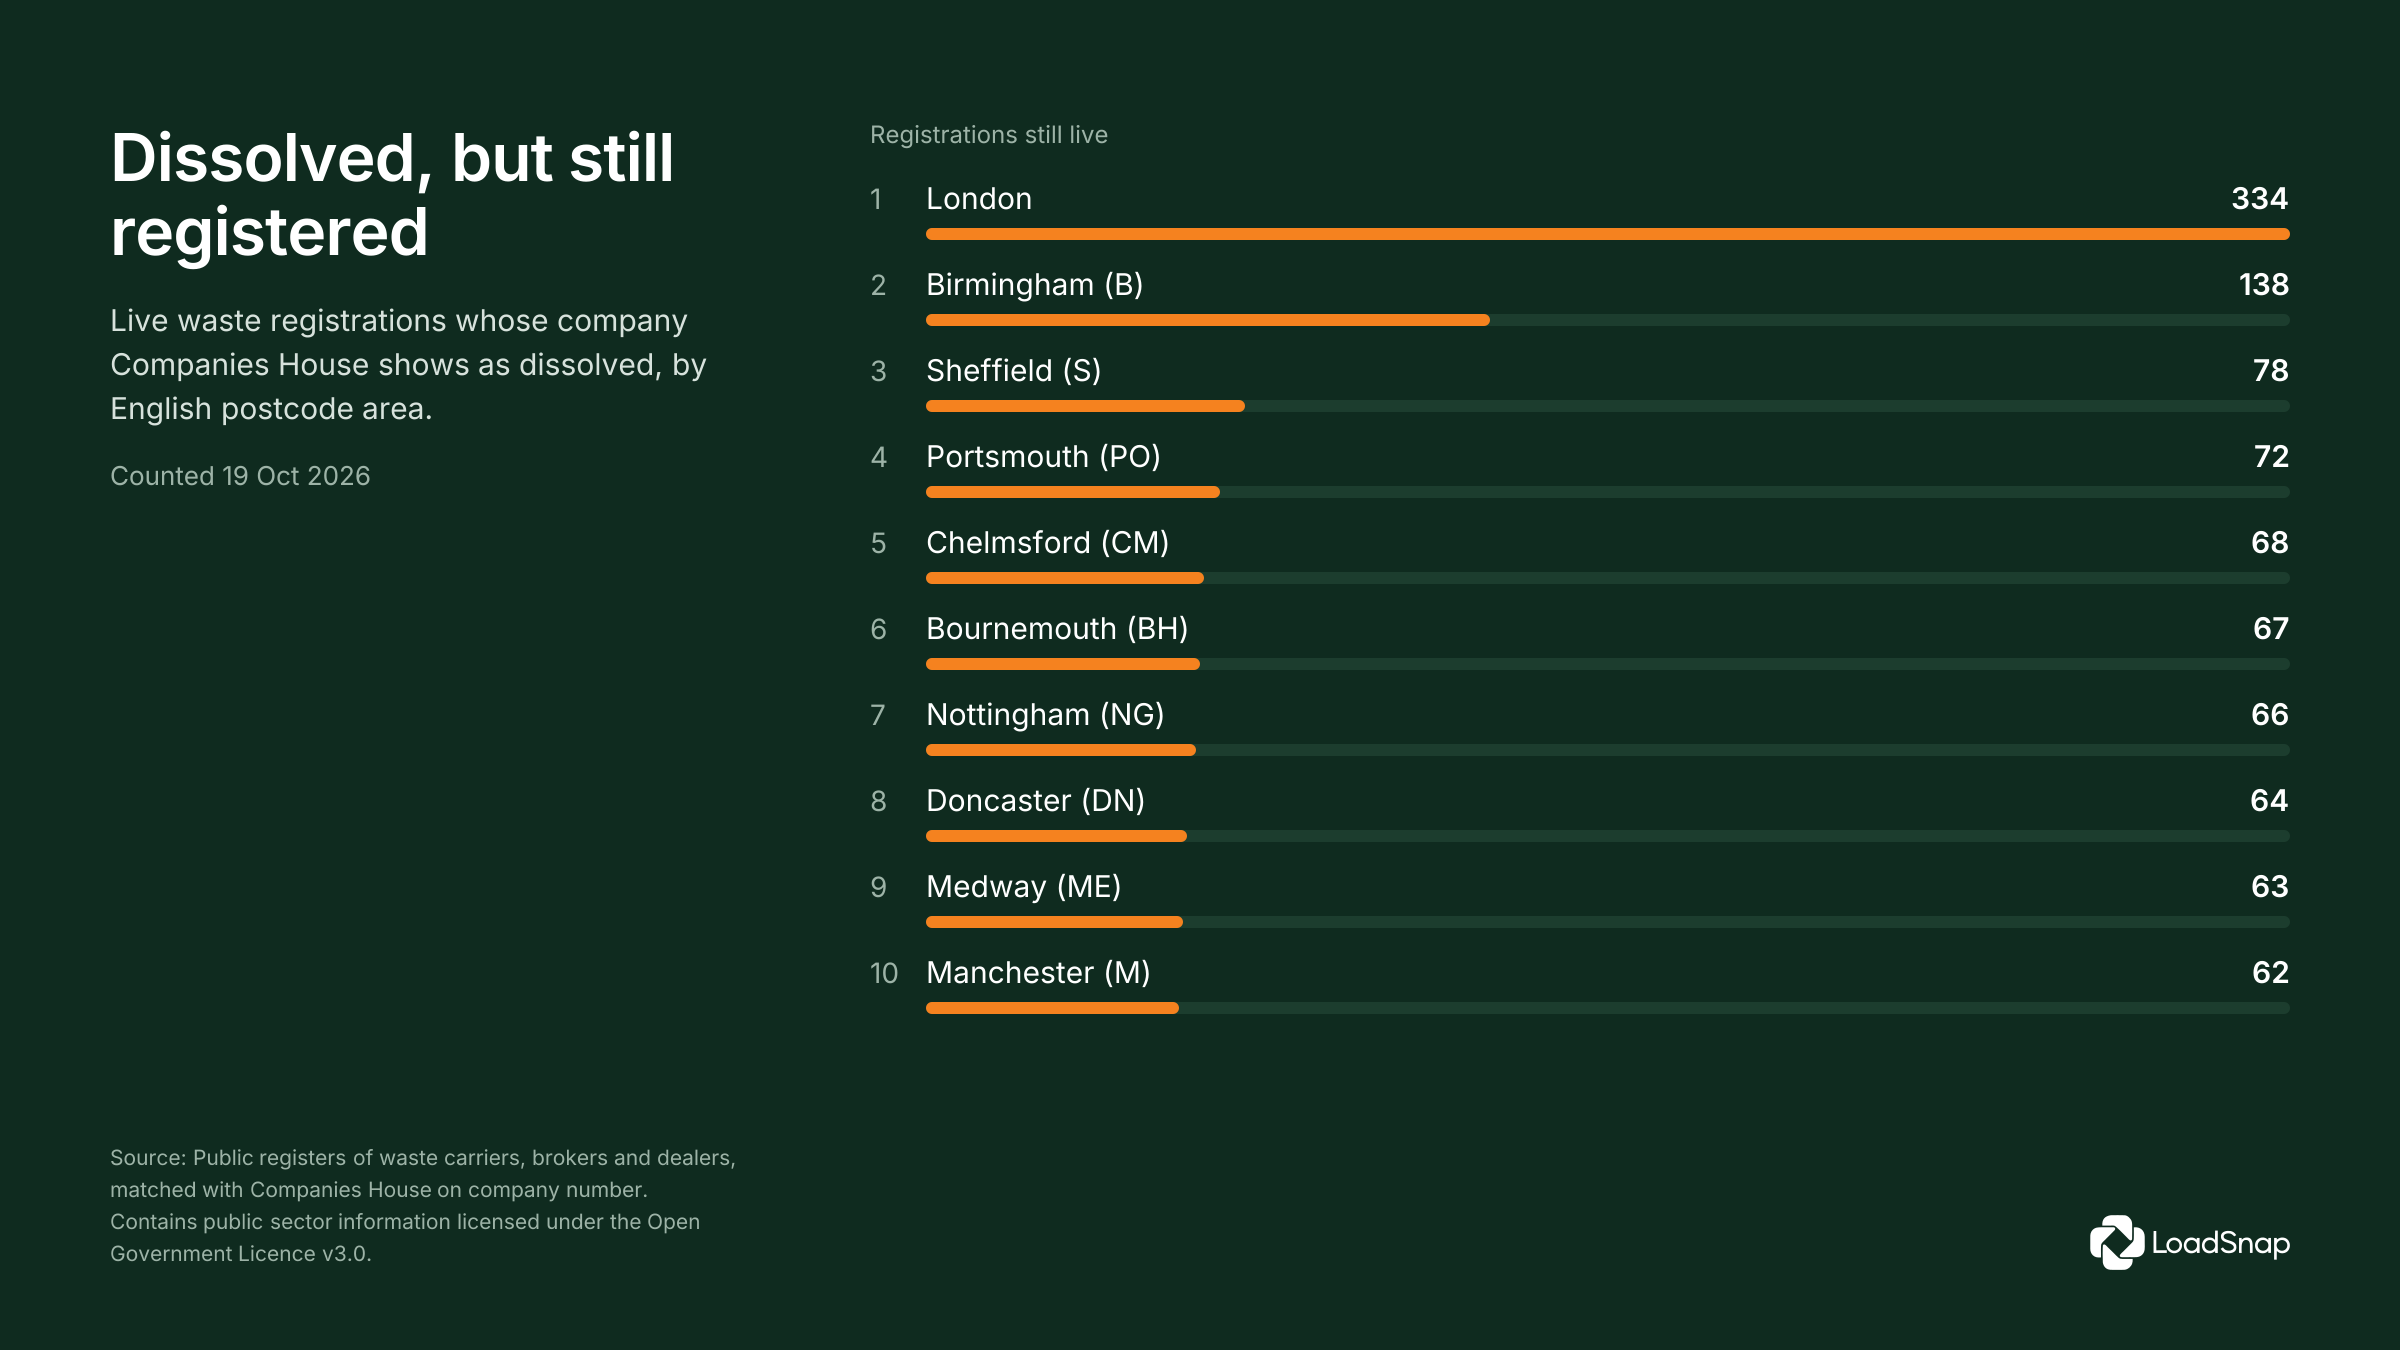Click the Doncaster (DN) label
Image resolution: width=2400 pixels, height=1350 pixels.
point(1036,801)
